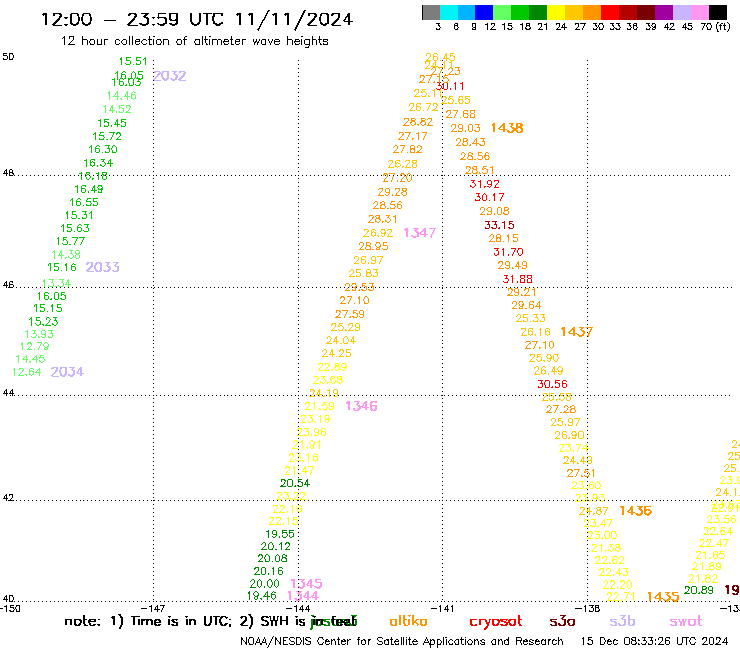Click the altika satellite legend label
This screenshot has height=650, width=740.
pos(408,621)
